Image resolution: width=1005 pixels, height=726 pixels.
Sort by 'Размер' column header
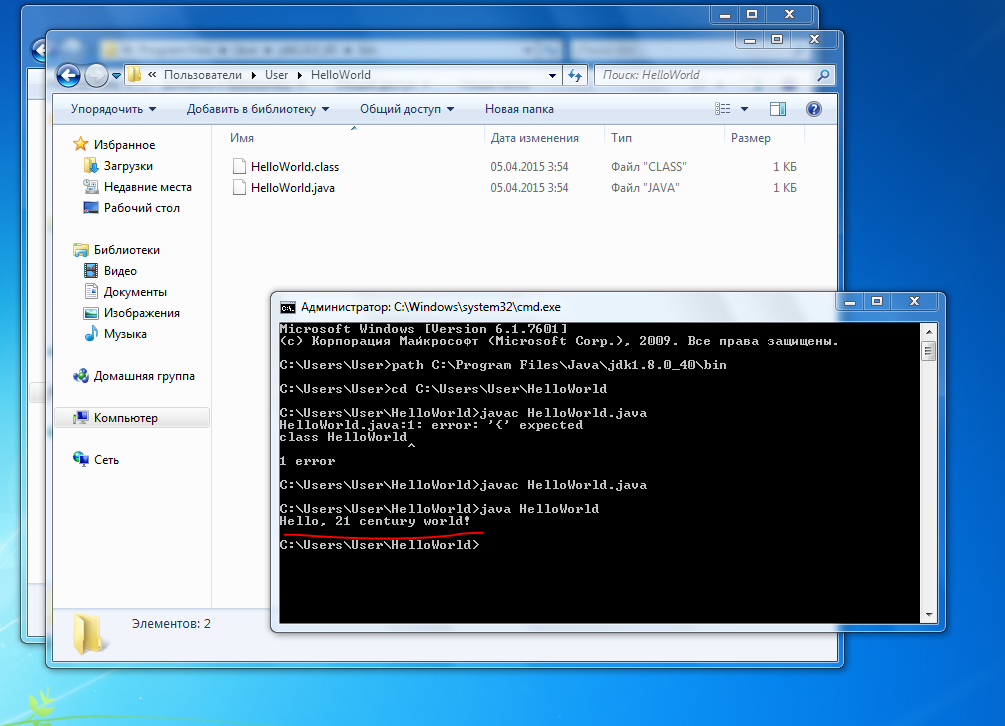point(751,138)
